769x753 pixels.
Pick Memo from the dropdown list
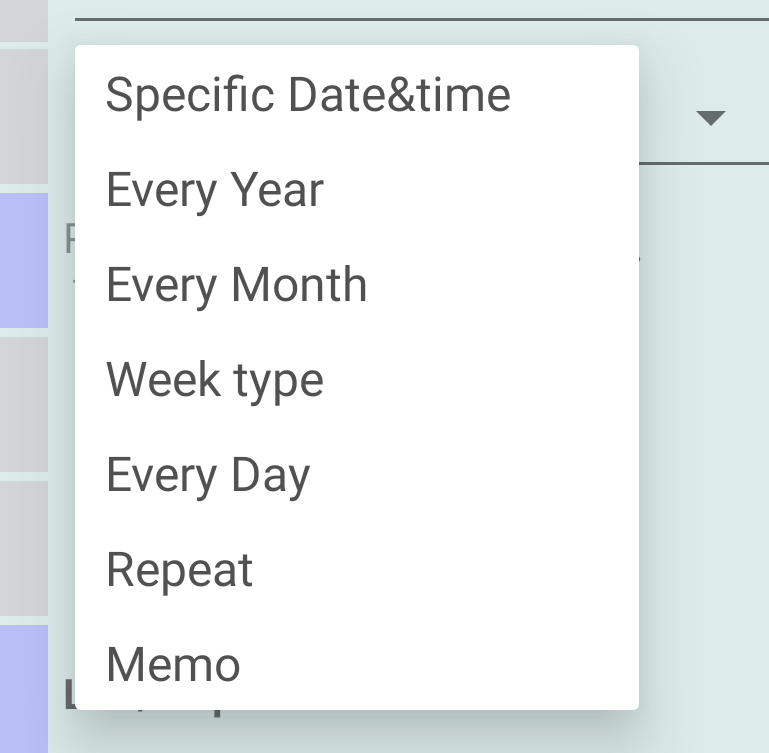173,665
